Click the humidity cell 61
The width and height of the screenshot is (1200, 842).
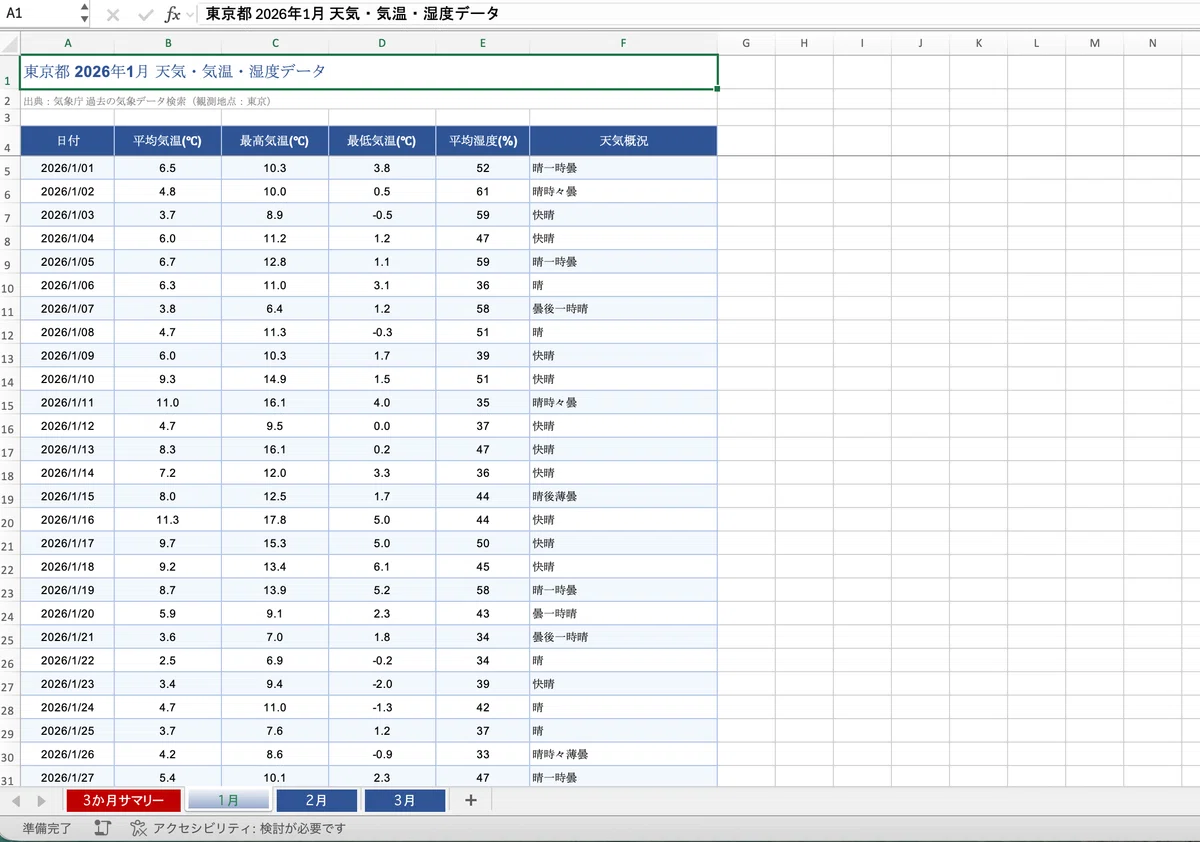coord(483,192)
